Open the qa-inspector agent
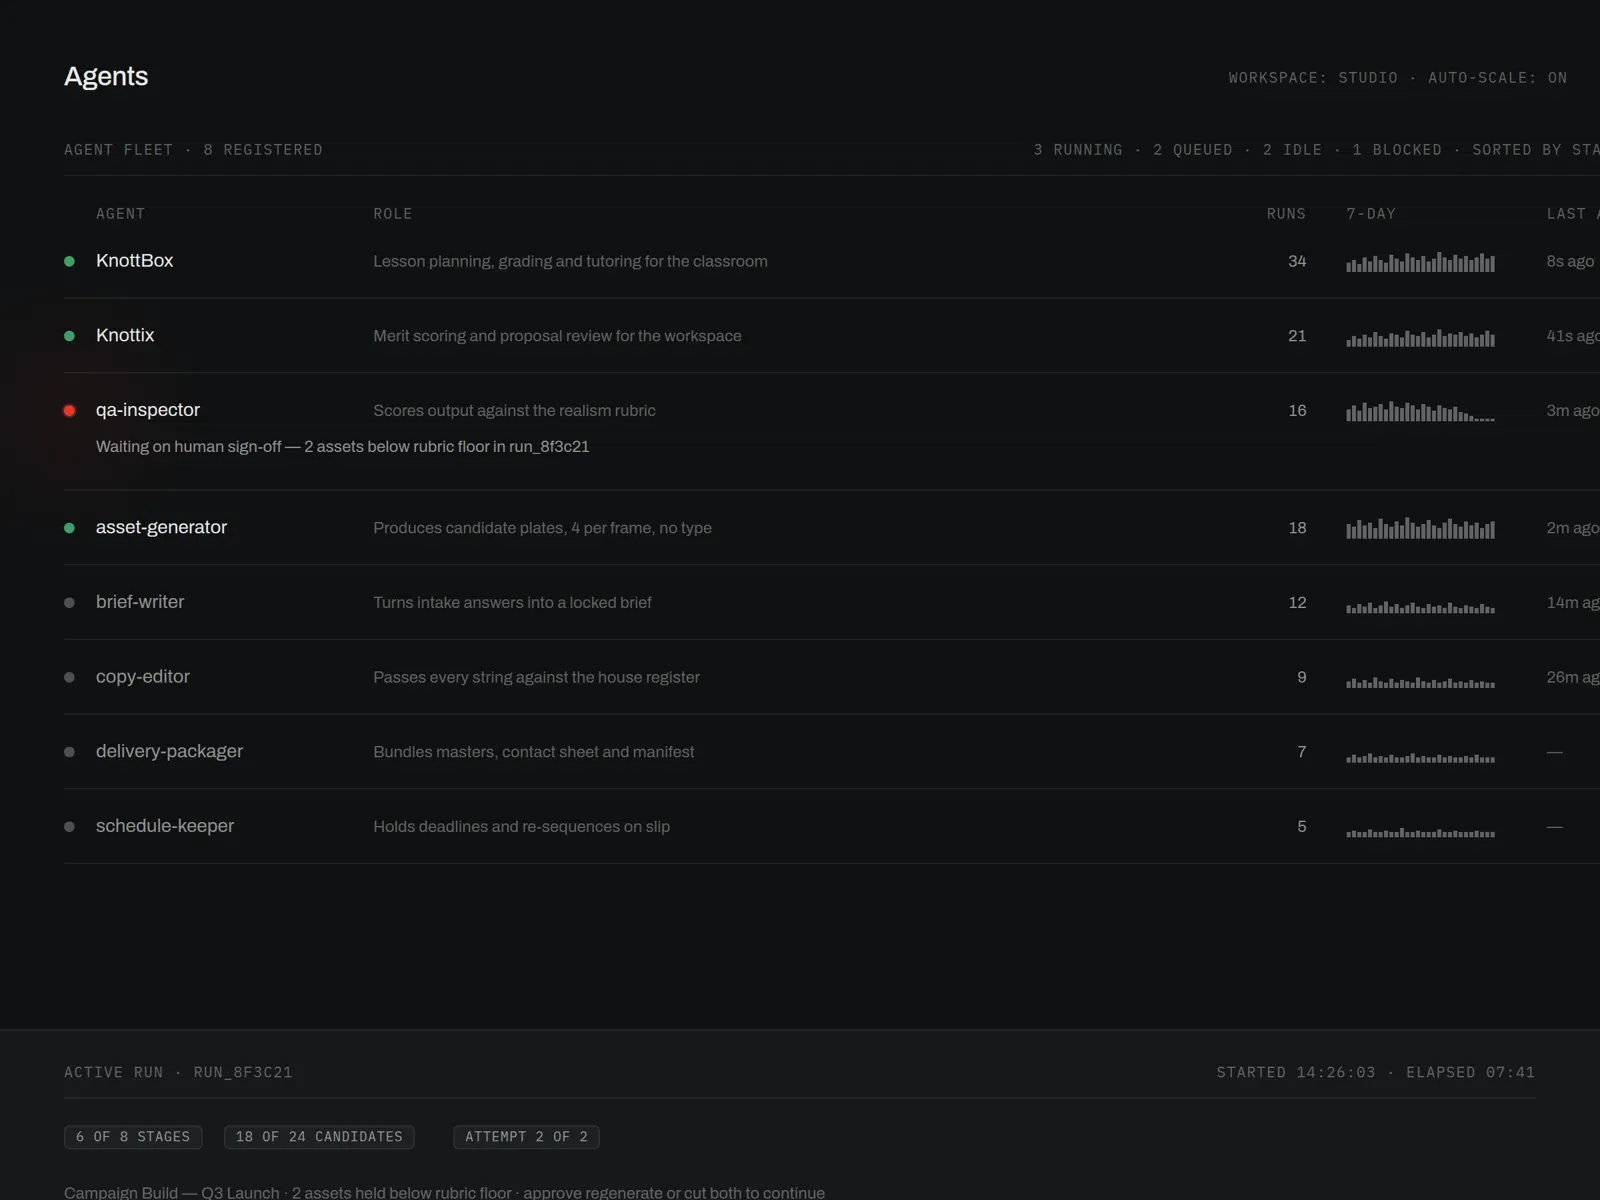1600x1200 pixels. (148, 410)
